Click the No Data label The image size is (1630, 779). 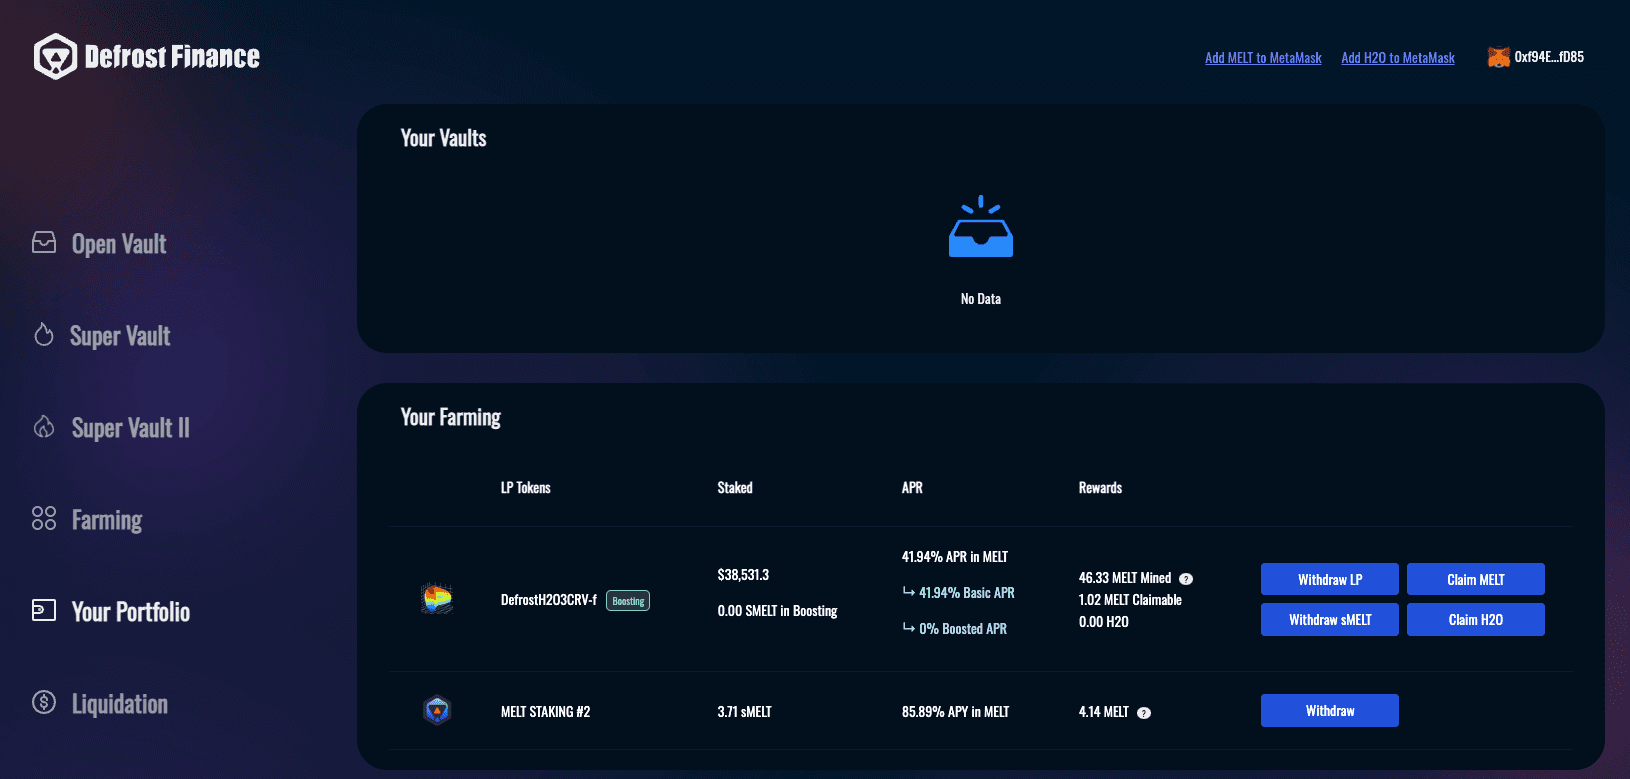tap(981, 299)
